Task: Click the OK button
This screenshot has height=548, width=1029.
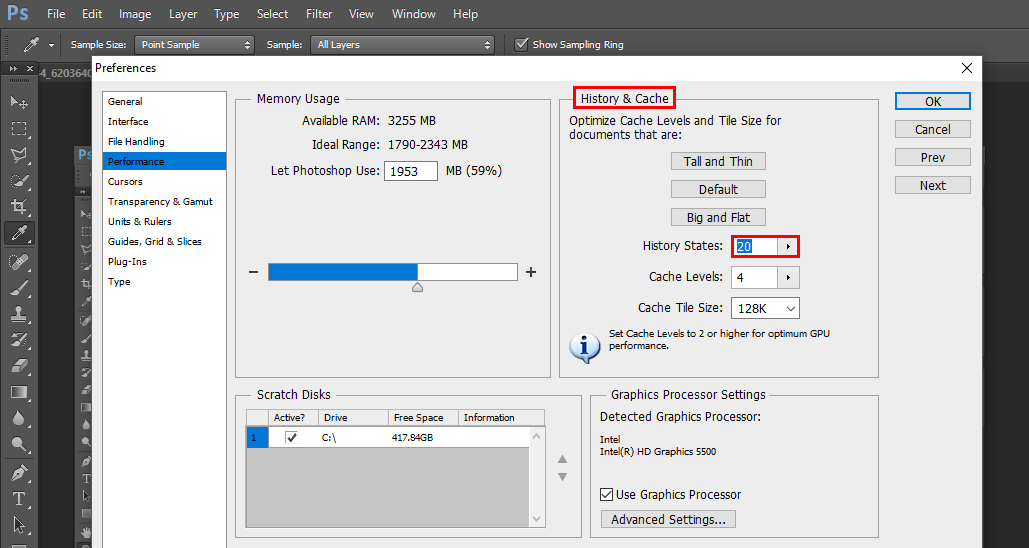Action: (933, 101)
